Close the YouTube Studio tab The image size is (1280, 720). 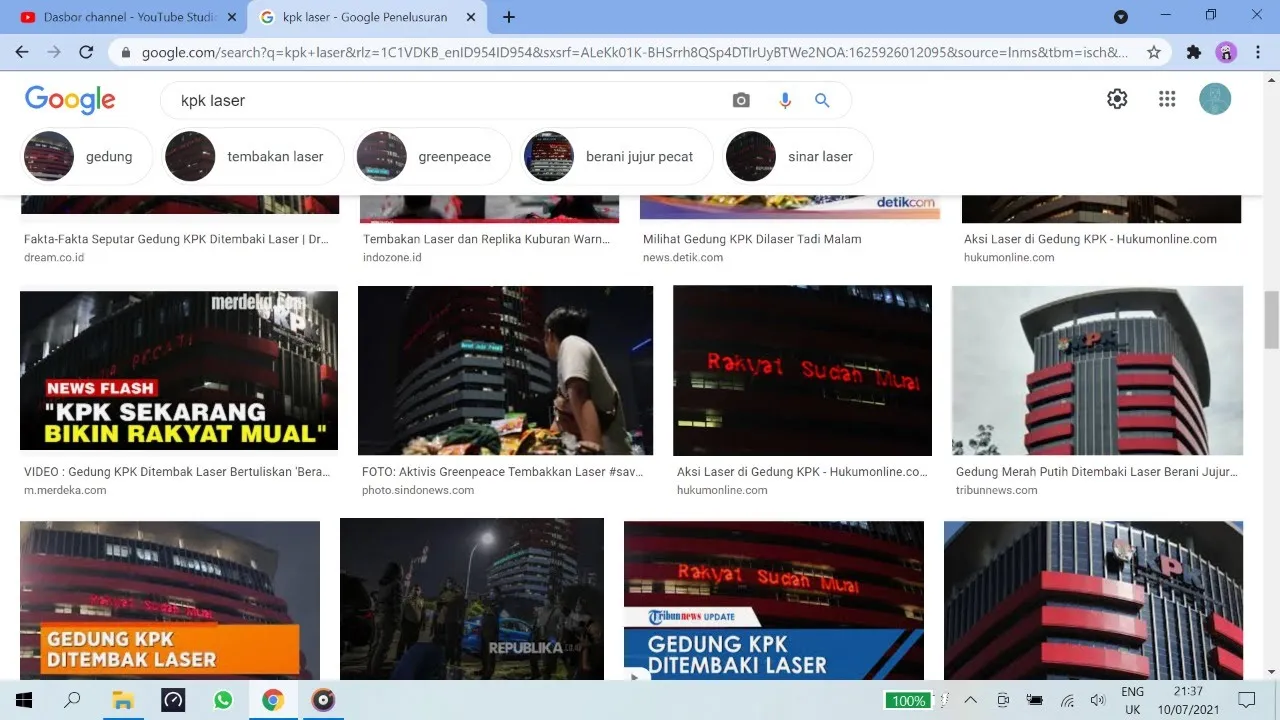(x=232, y=17)
